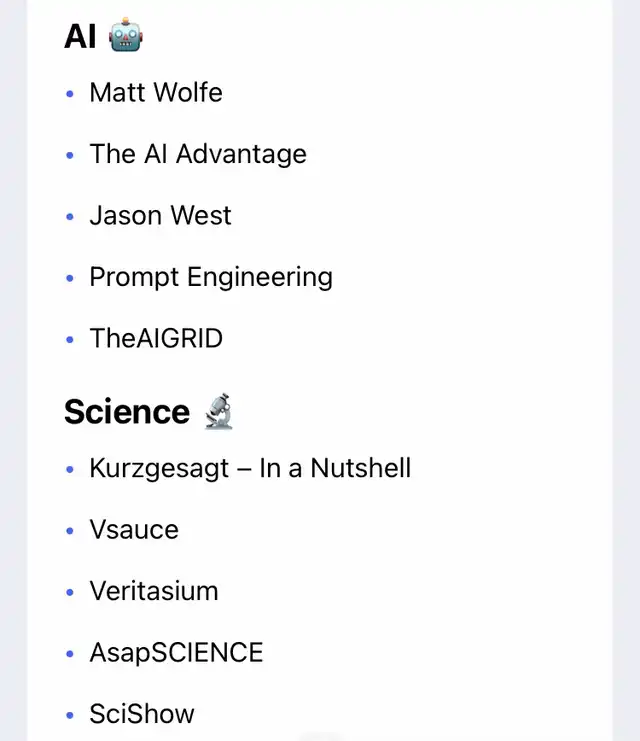Select the Science section heading text

pyautogui.click(x=127, y=412)
